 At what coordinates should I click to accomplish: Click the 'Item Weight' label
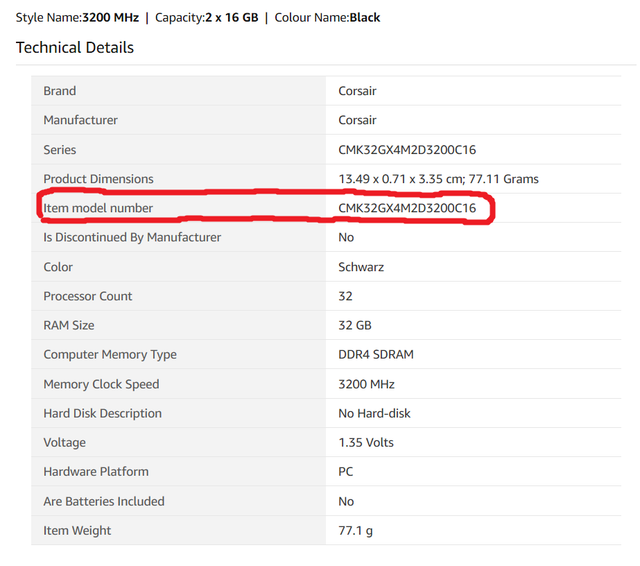77,530
